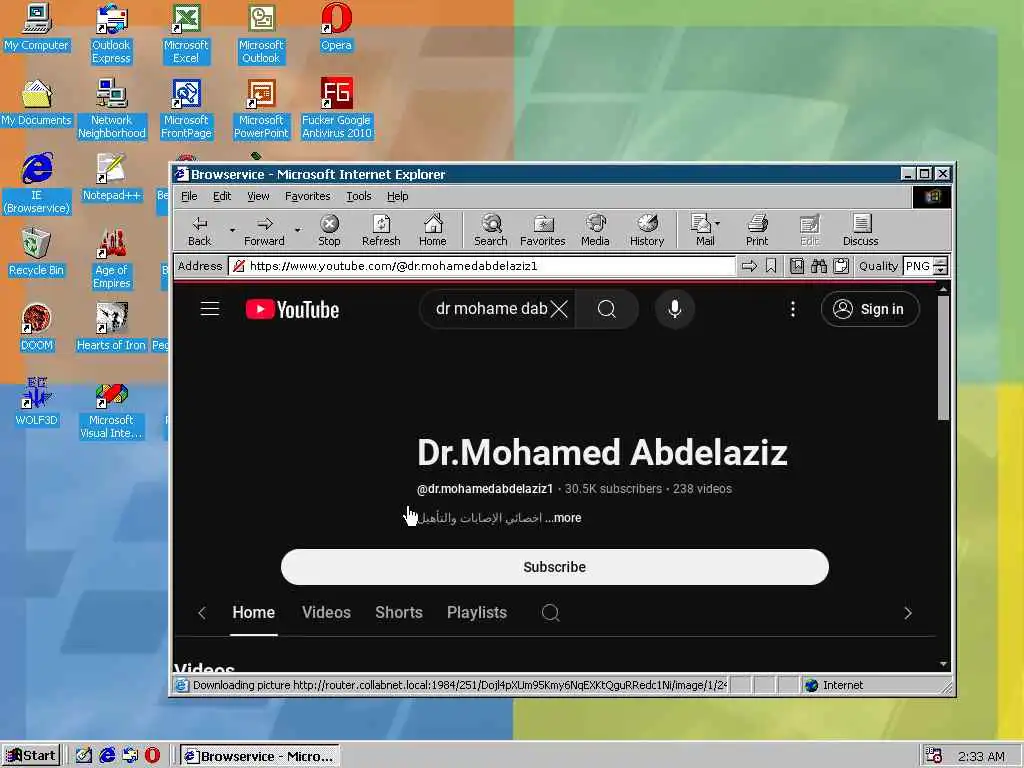Click the clipboard icon in address toolbar
This screenshot has height=768, width=1024.
(841, 266)
